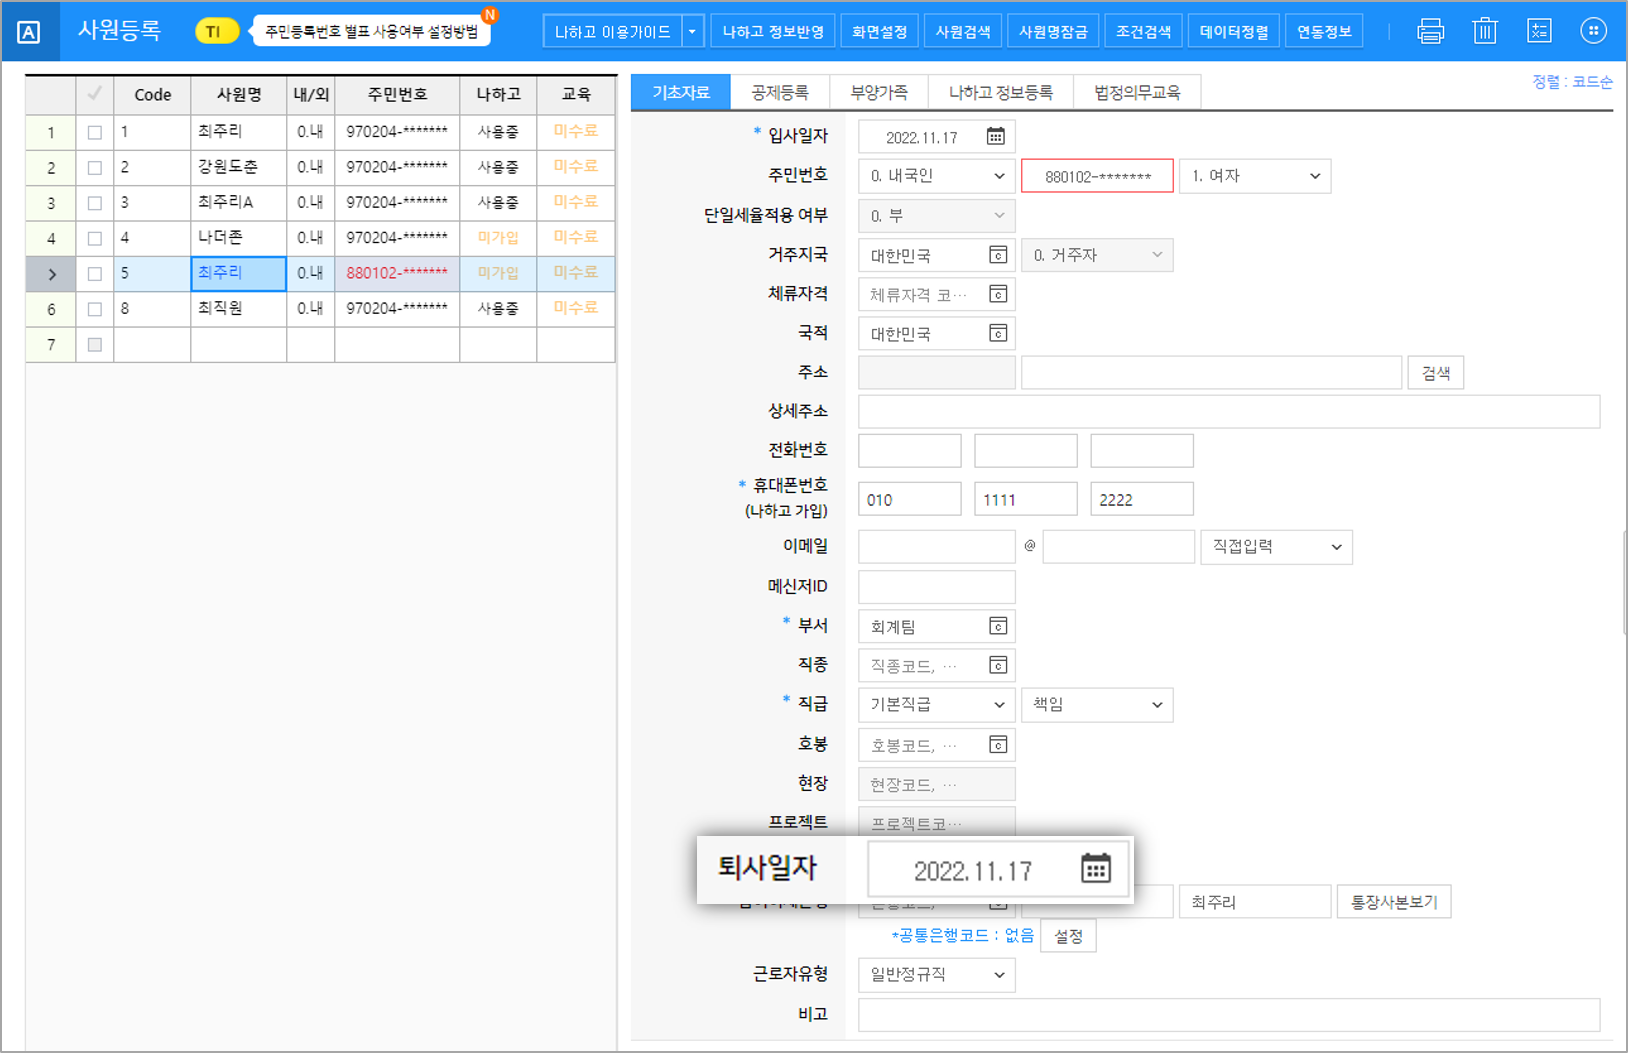Open the Excel export icon

[x=1539, y=31]
